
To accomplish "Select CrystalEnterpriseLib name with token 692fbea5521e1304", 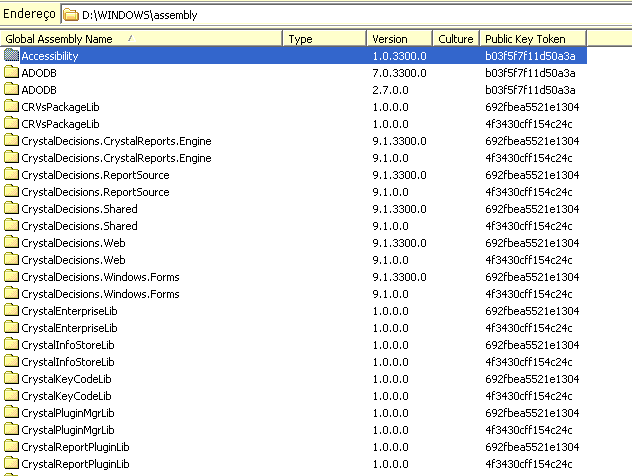I will coord(69,311).
